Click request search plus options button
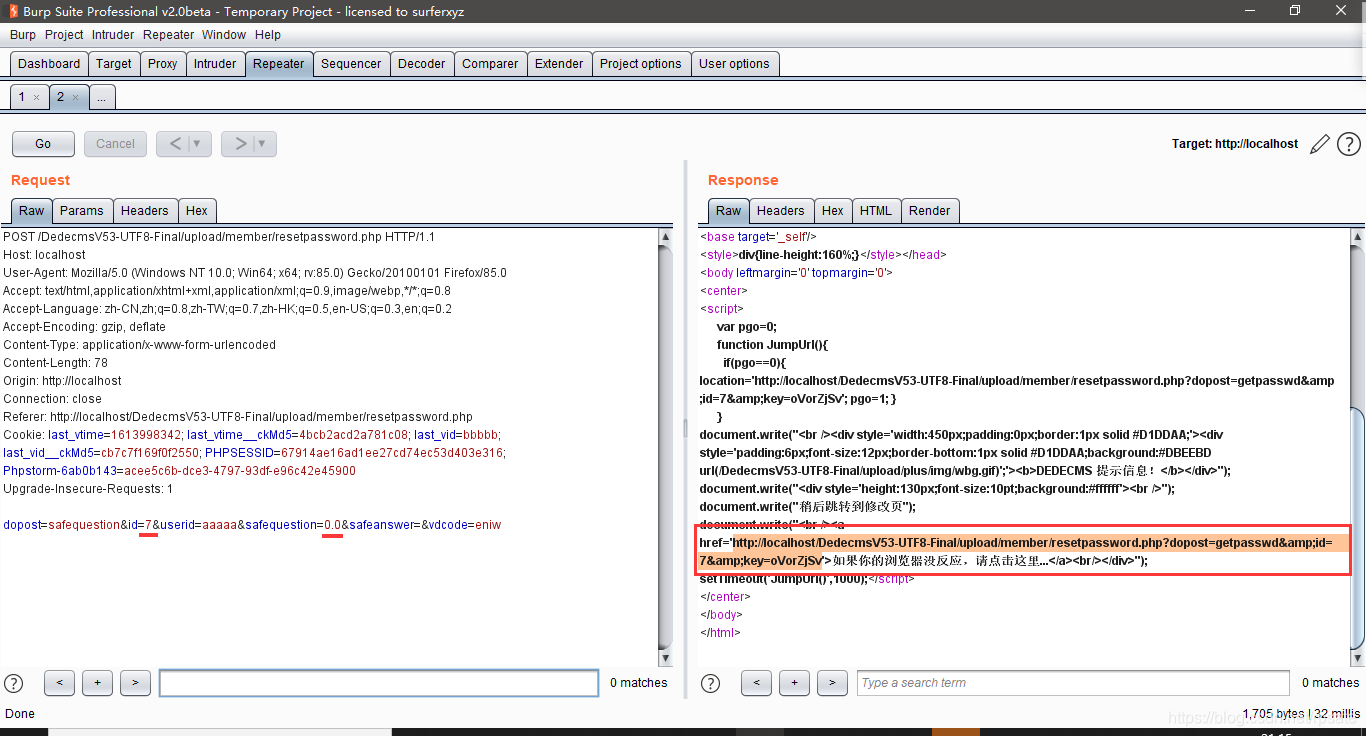This screenshot has height=736, width=1366. [x=97, y=683]
